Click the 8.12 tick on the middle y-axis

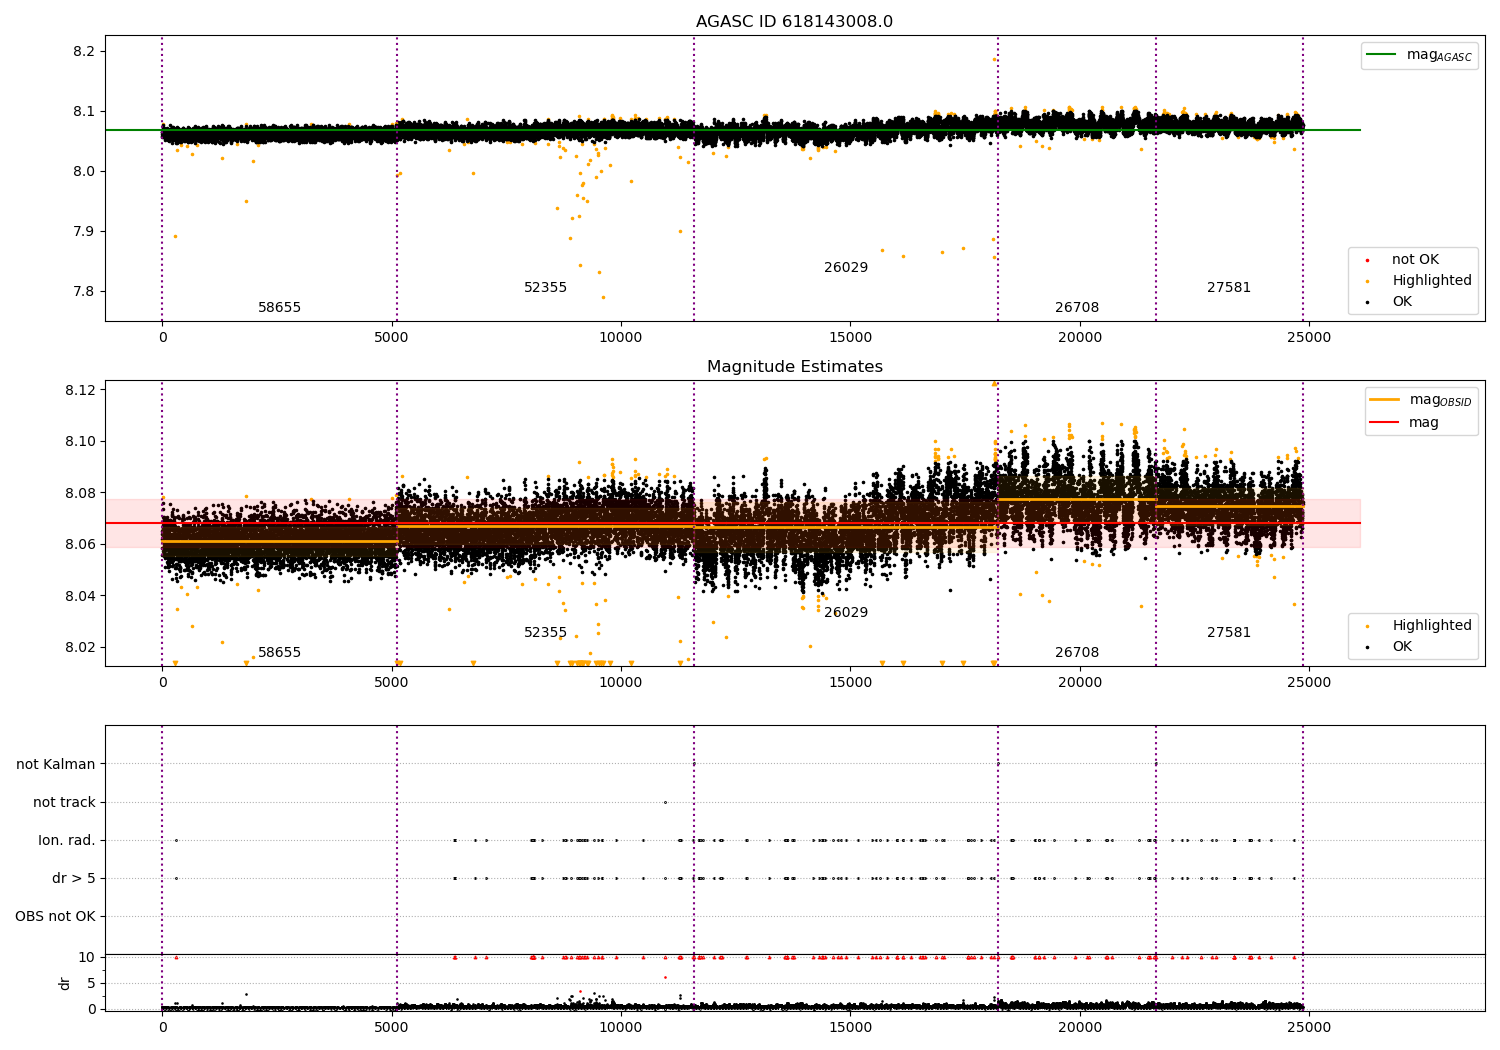coord(80,390)
